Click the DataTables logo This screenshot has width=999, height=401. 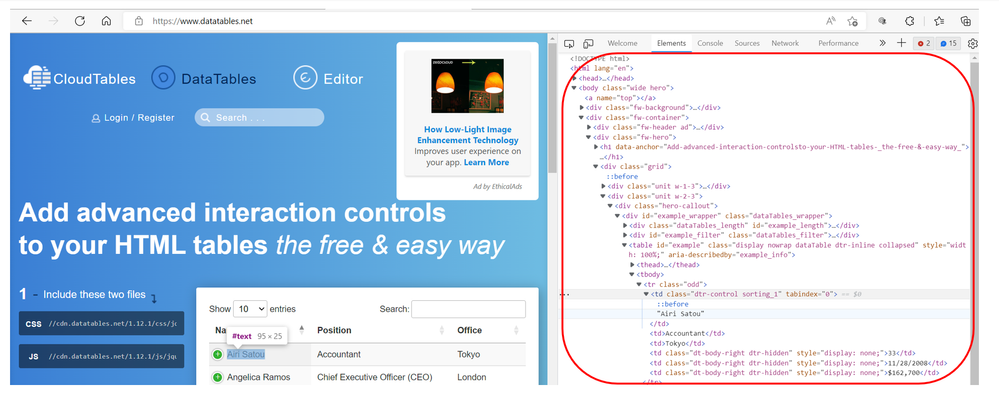coord(204,78)
